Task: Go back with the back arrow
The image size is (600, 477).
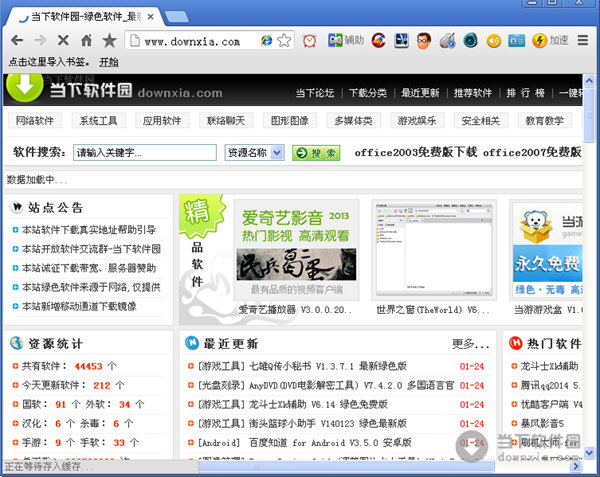Action: (17, 40)
